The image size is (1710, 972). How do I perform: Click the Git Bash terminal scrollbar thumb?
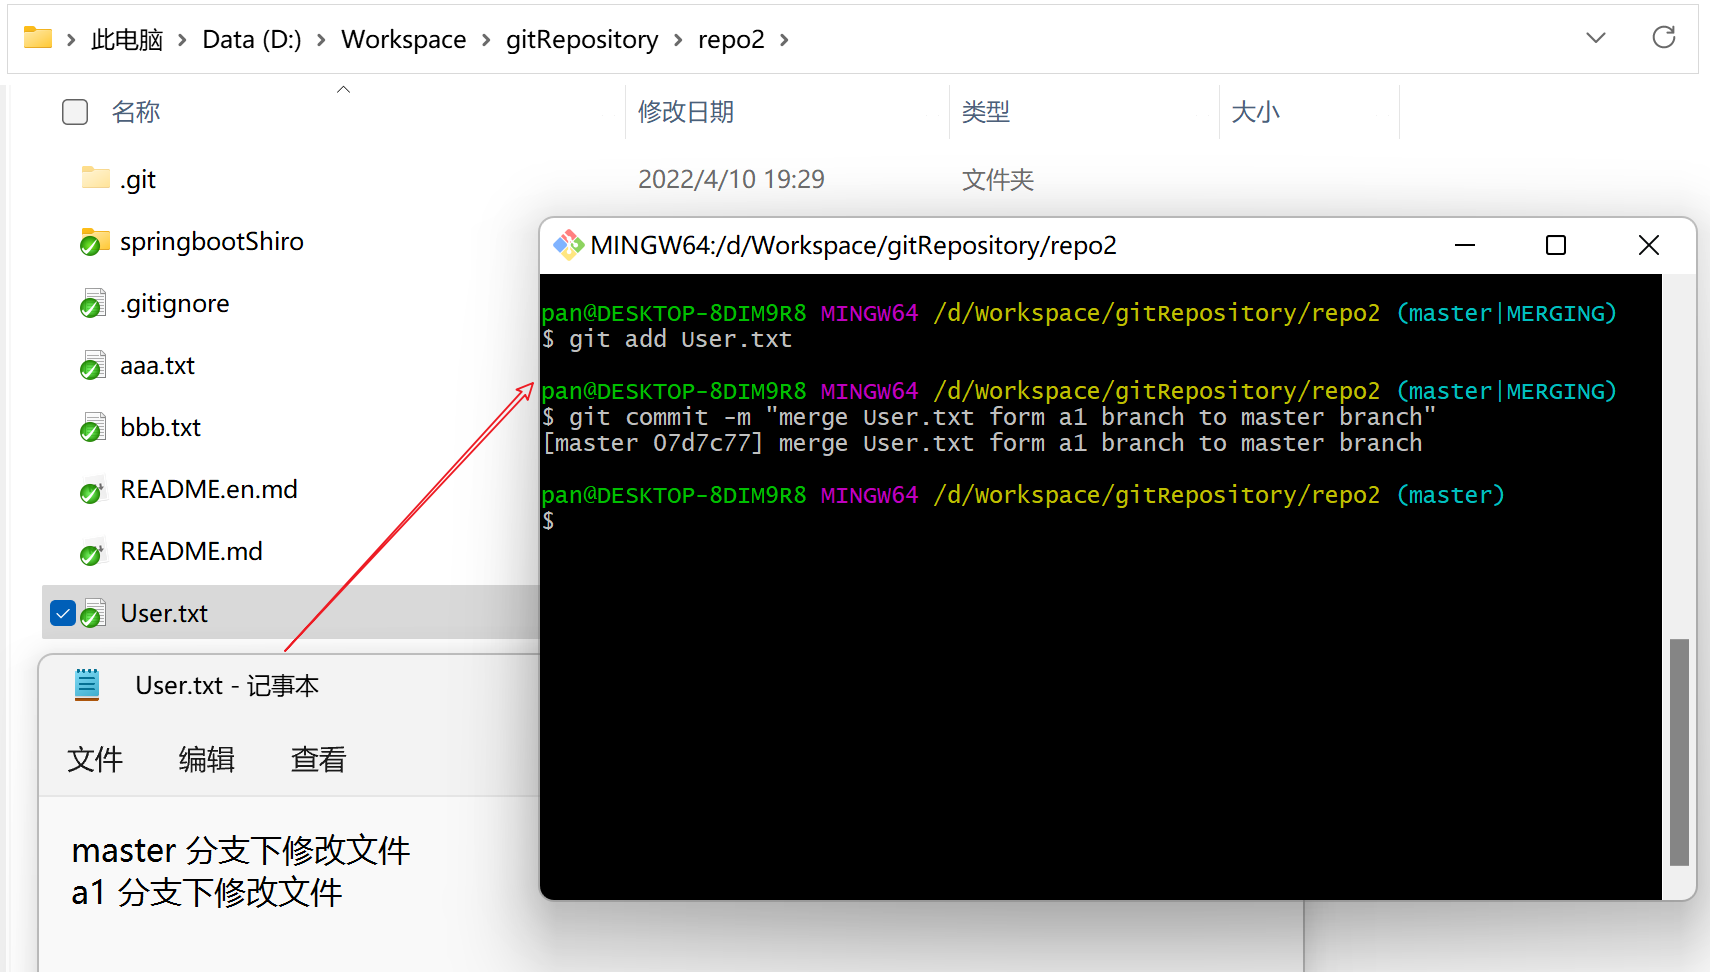(1679, 752)
